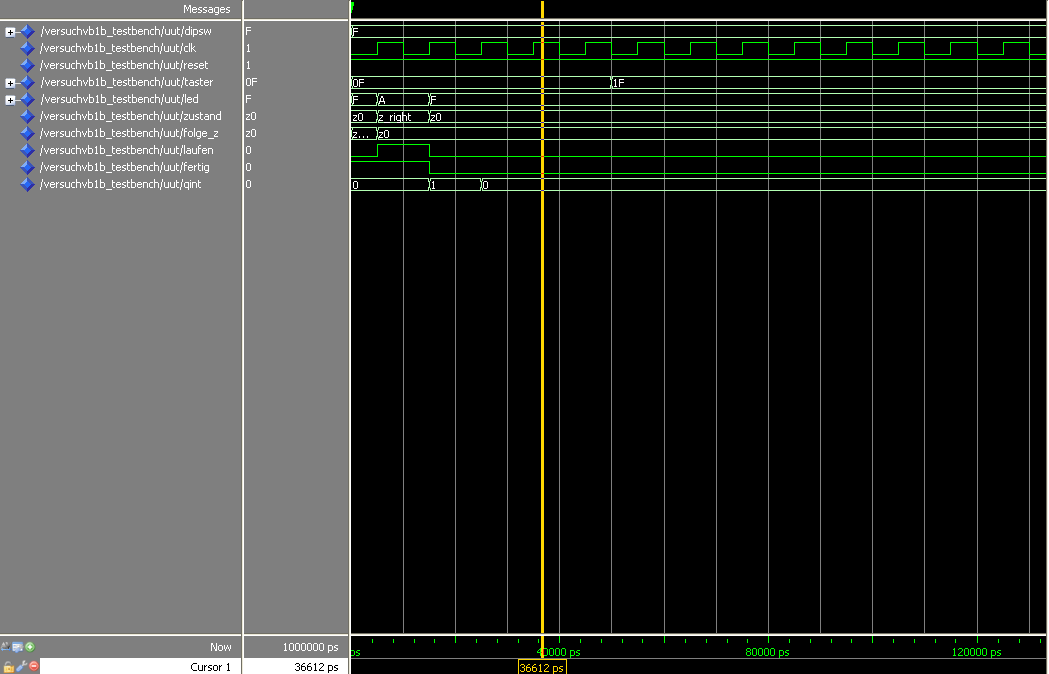Click the '1' value beside reset in value column
The image size is (1049, 674).
pyautogui.click(x=248, y=66)
